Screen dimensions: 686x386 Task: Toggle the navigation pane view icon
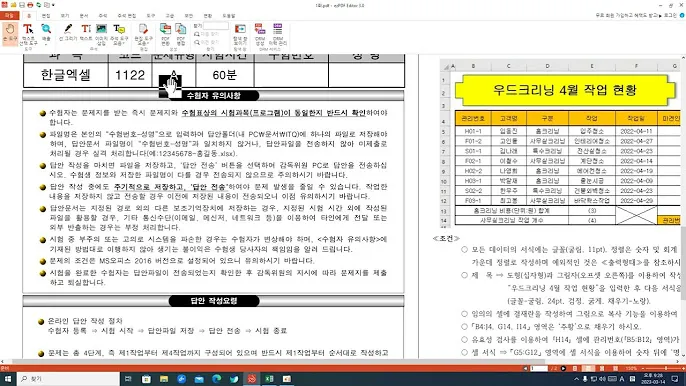(240, 34)
